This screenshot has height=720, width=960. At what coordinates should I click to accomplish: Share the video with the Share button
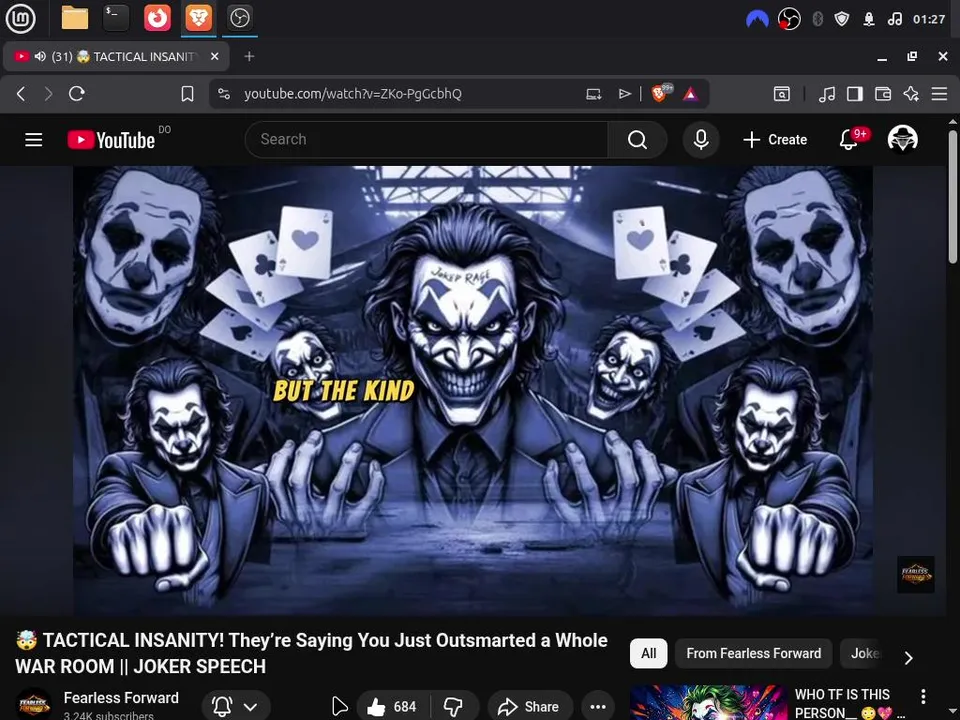(x=530, y=707)
